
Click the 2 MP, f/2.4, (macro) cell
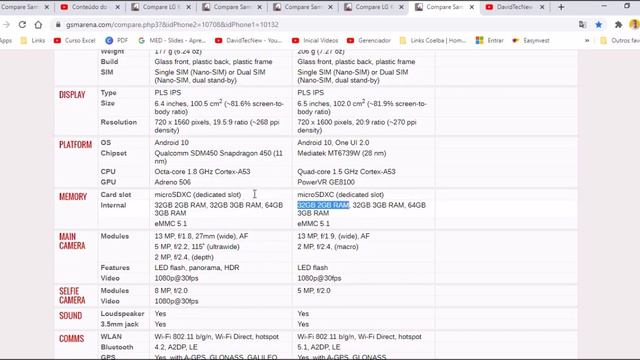click(x=328, y=247)
